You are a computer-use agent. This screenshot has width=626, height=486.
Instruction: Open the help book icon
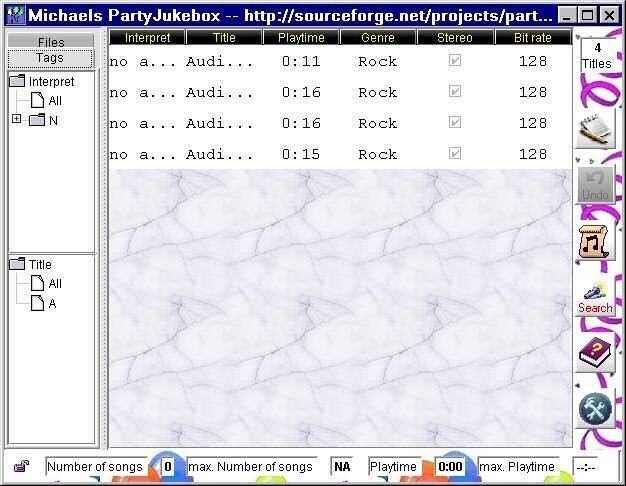click(595, 353)
